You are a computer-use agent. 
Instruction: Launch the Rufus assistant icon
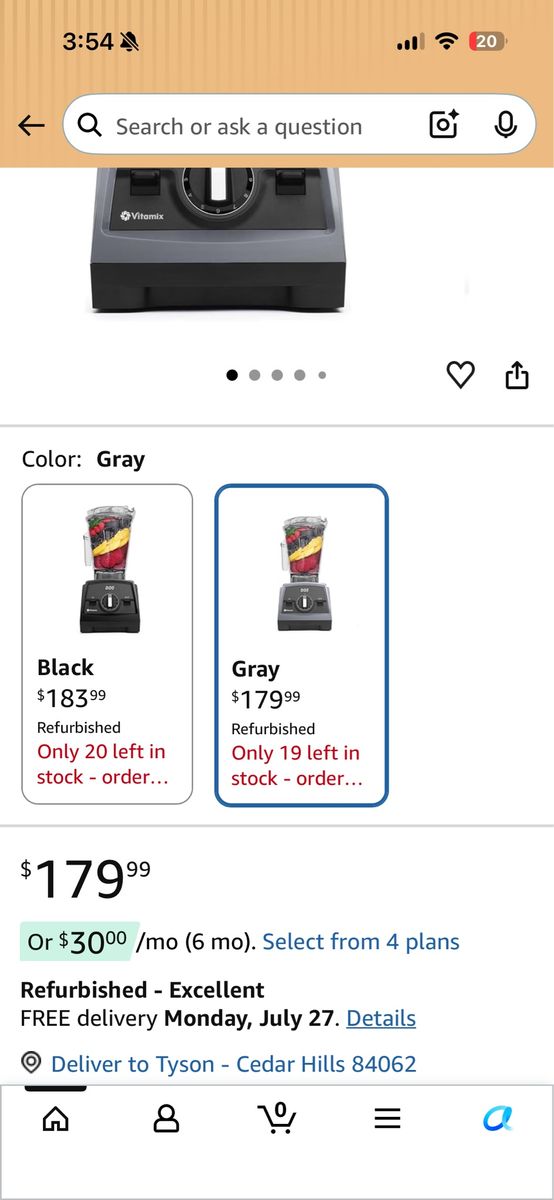[x=497, y=1118]
